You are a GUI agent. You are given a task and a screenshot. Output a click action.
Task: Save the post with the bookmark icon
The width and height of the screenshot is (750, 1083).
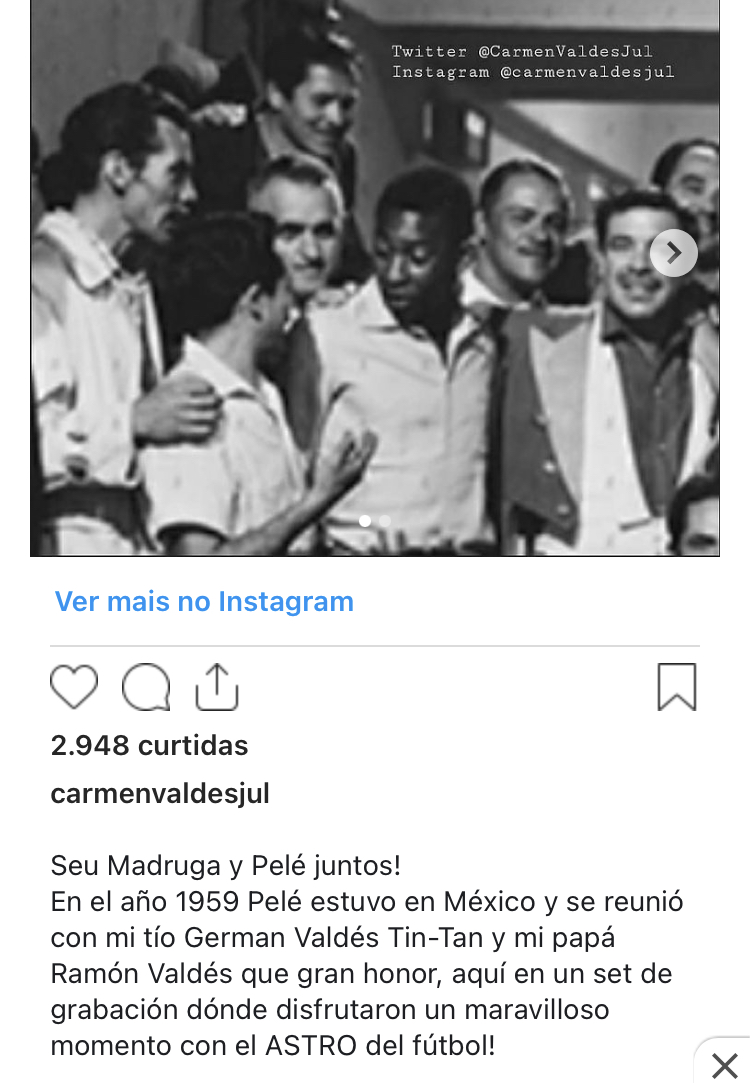point(677,687)
